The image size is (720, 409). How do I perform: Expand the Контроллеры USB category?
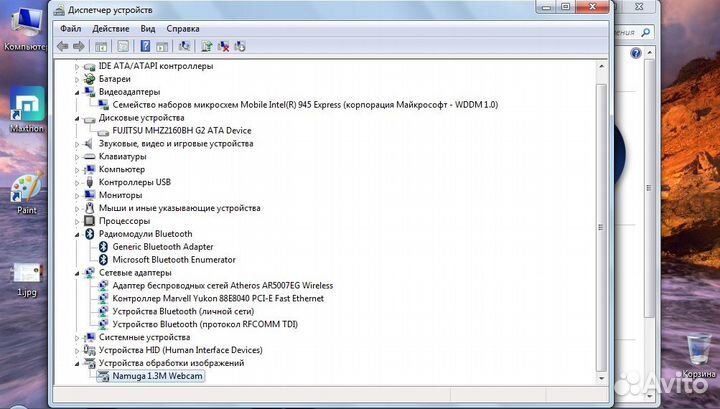[77, 183]
